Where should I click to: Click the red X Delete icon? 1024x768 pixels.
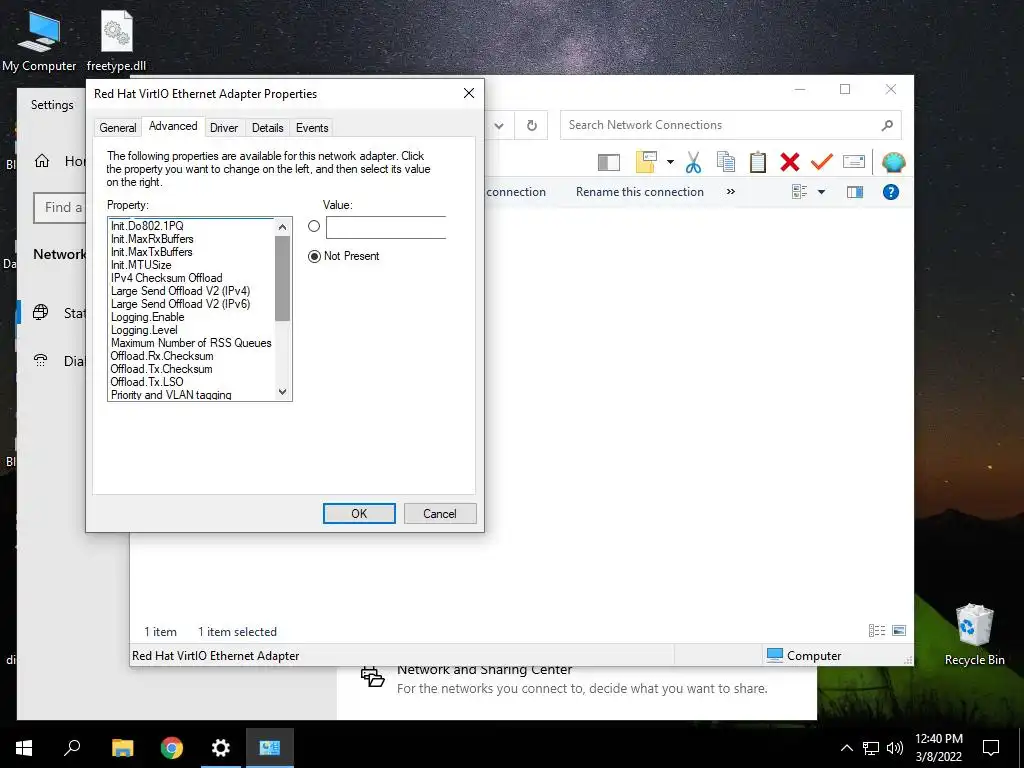[x=790, y=162]
